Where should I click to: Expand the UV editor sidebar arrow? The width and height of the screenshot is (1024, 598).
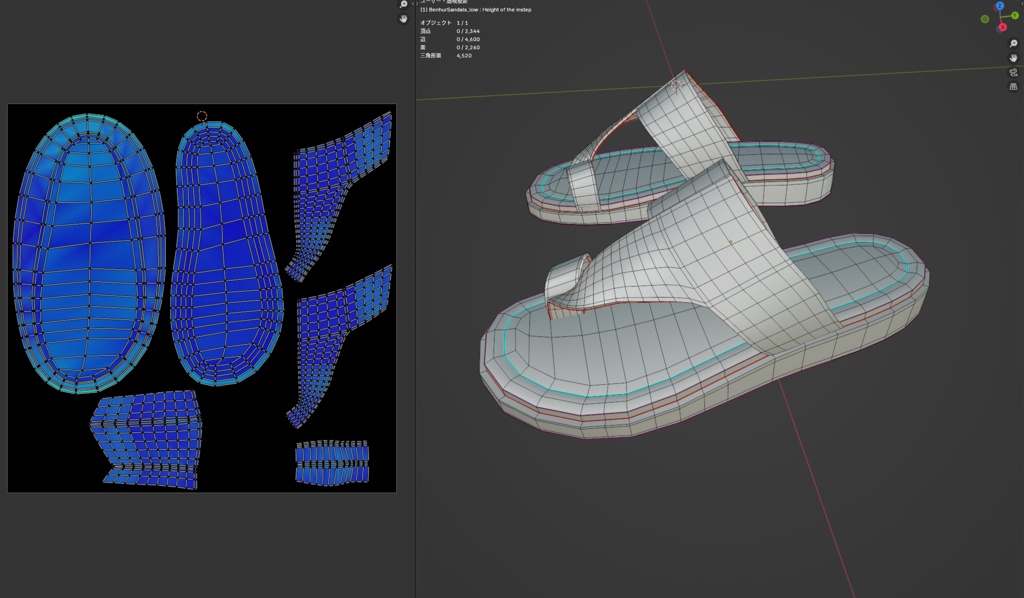tap(414, 3)
